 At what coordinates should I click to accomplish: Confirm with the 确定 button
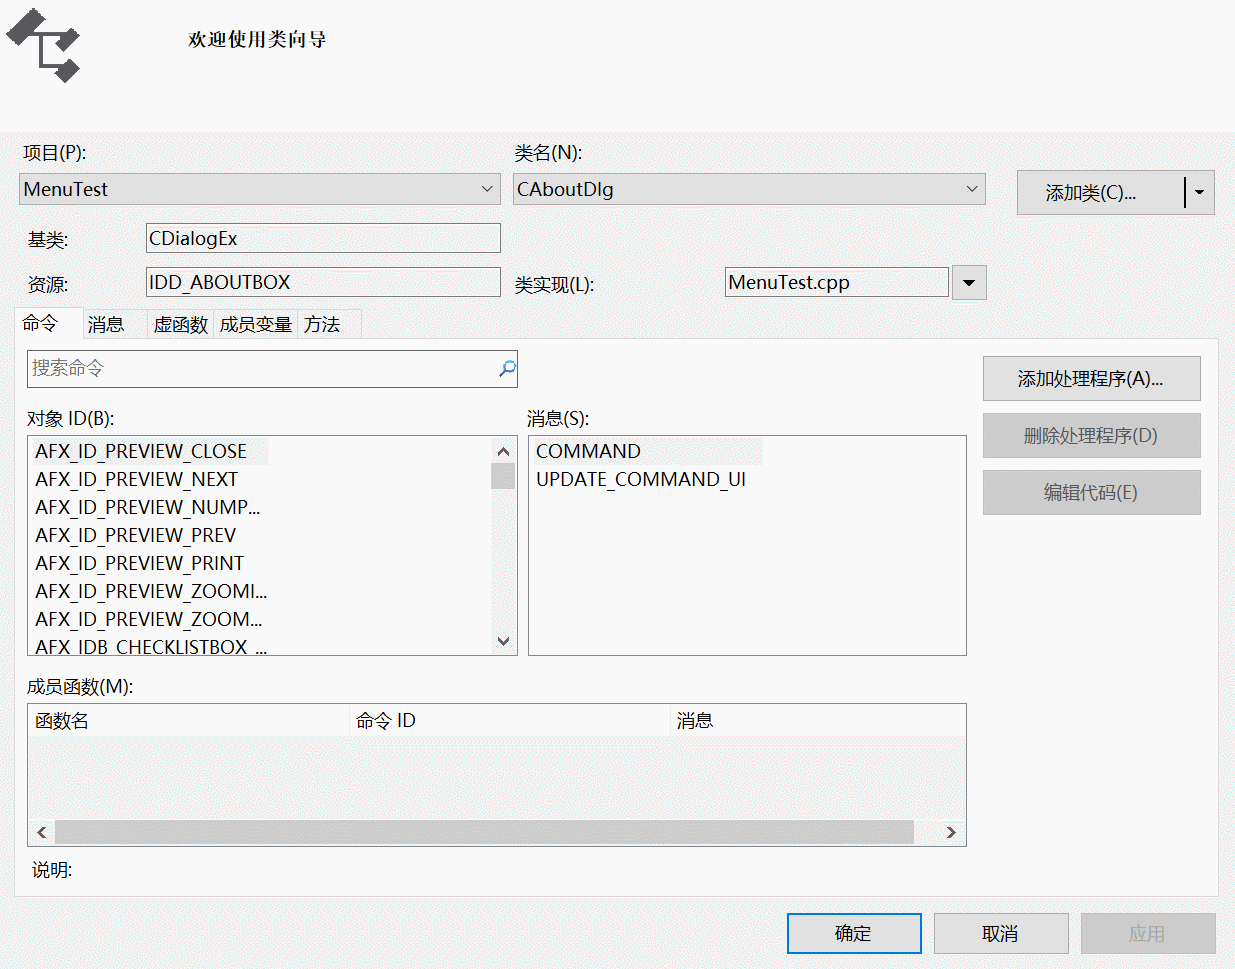pos(854,933)
